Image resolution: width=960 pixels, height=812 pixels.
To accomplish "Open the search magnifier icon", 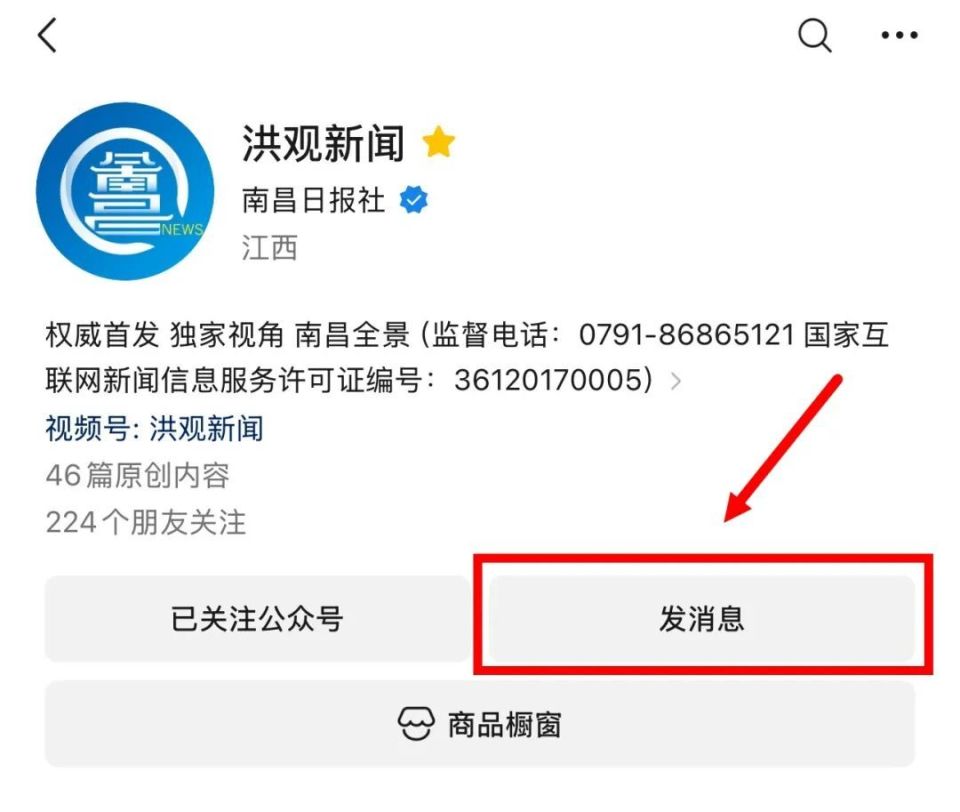I will (x=815, y=35).
